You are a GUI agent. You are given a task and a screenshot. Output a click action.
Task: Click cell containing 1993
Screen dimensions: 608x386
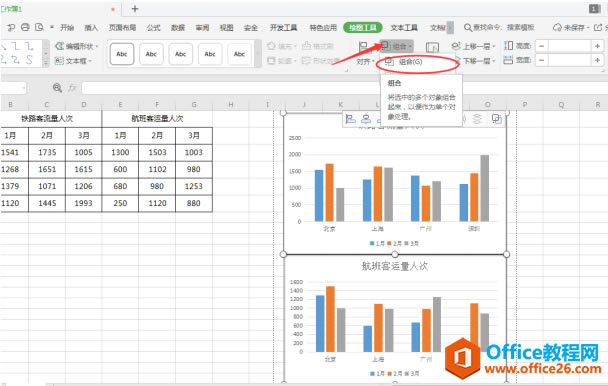pos(83,203)
